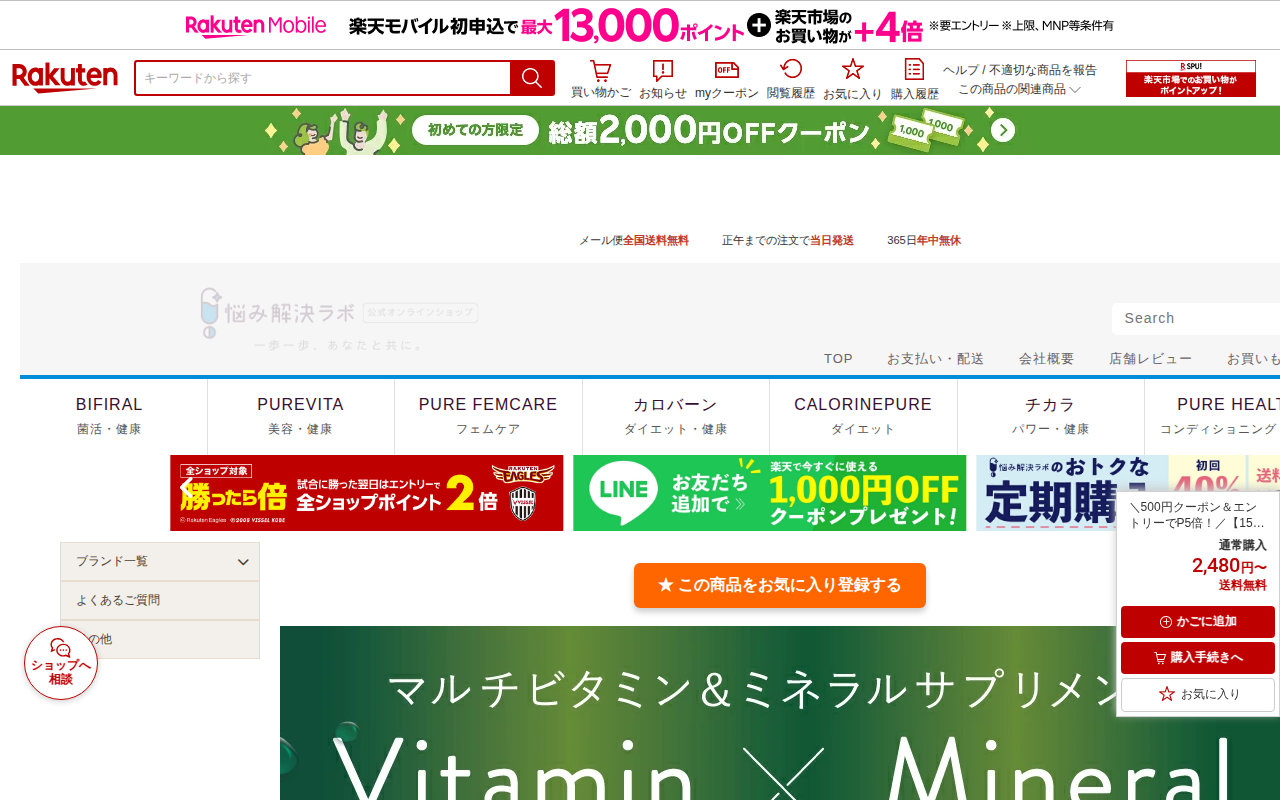Click the 500円クーポン product title text
The height and width of the screenshot is (800, 1280).
1198,515
